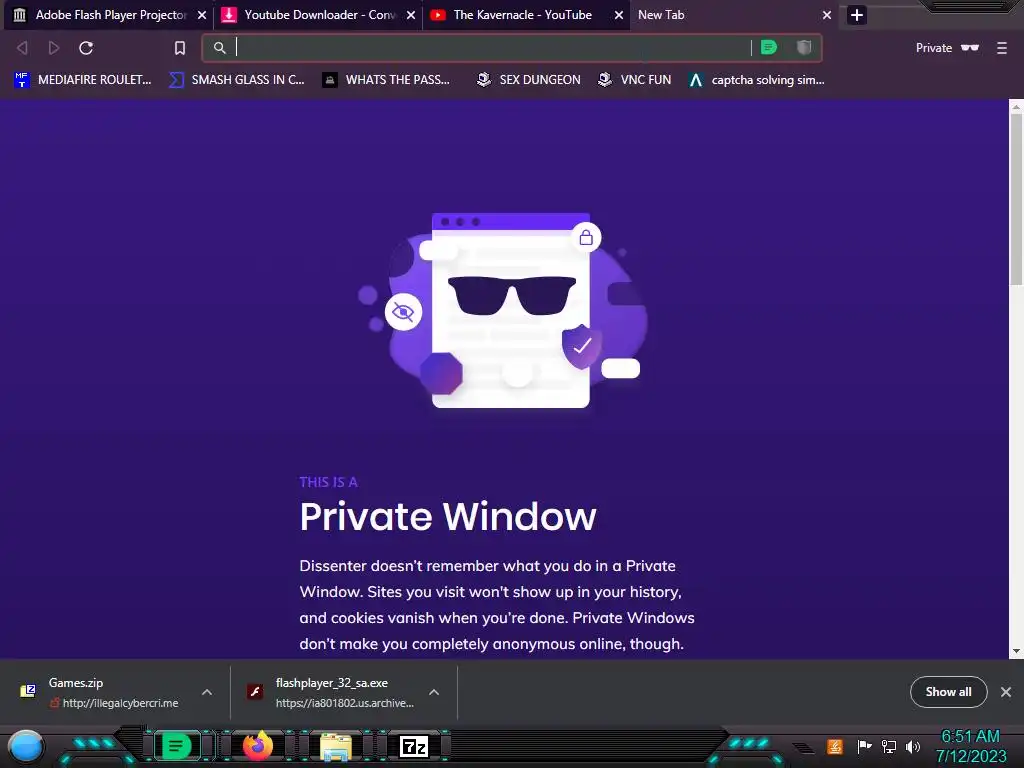This screenshot has width=1024, height=768.
Task: Expand options chevron for flashplayer_32_sa.exe
Action: click(x=434, y=692)
